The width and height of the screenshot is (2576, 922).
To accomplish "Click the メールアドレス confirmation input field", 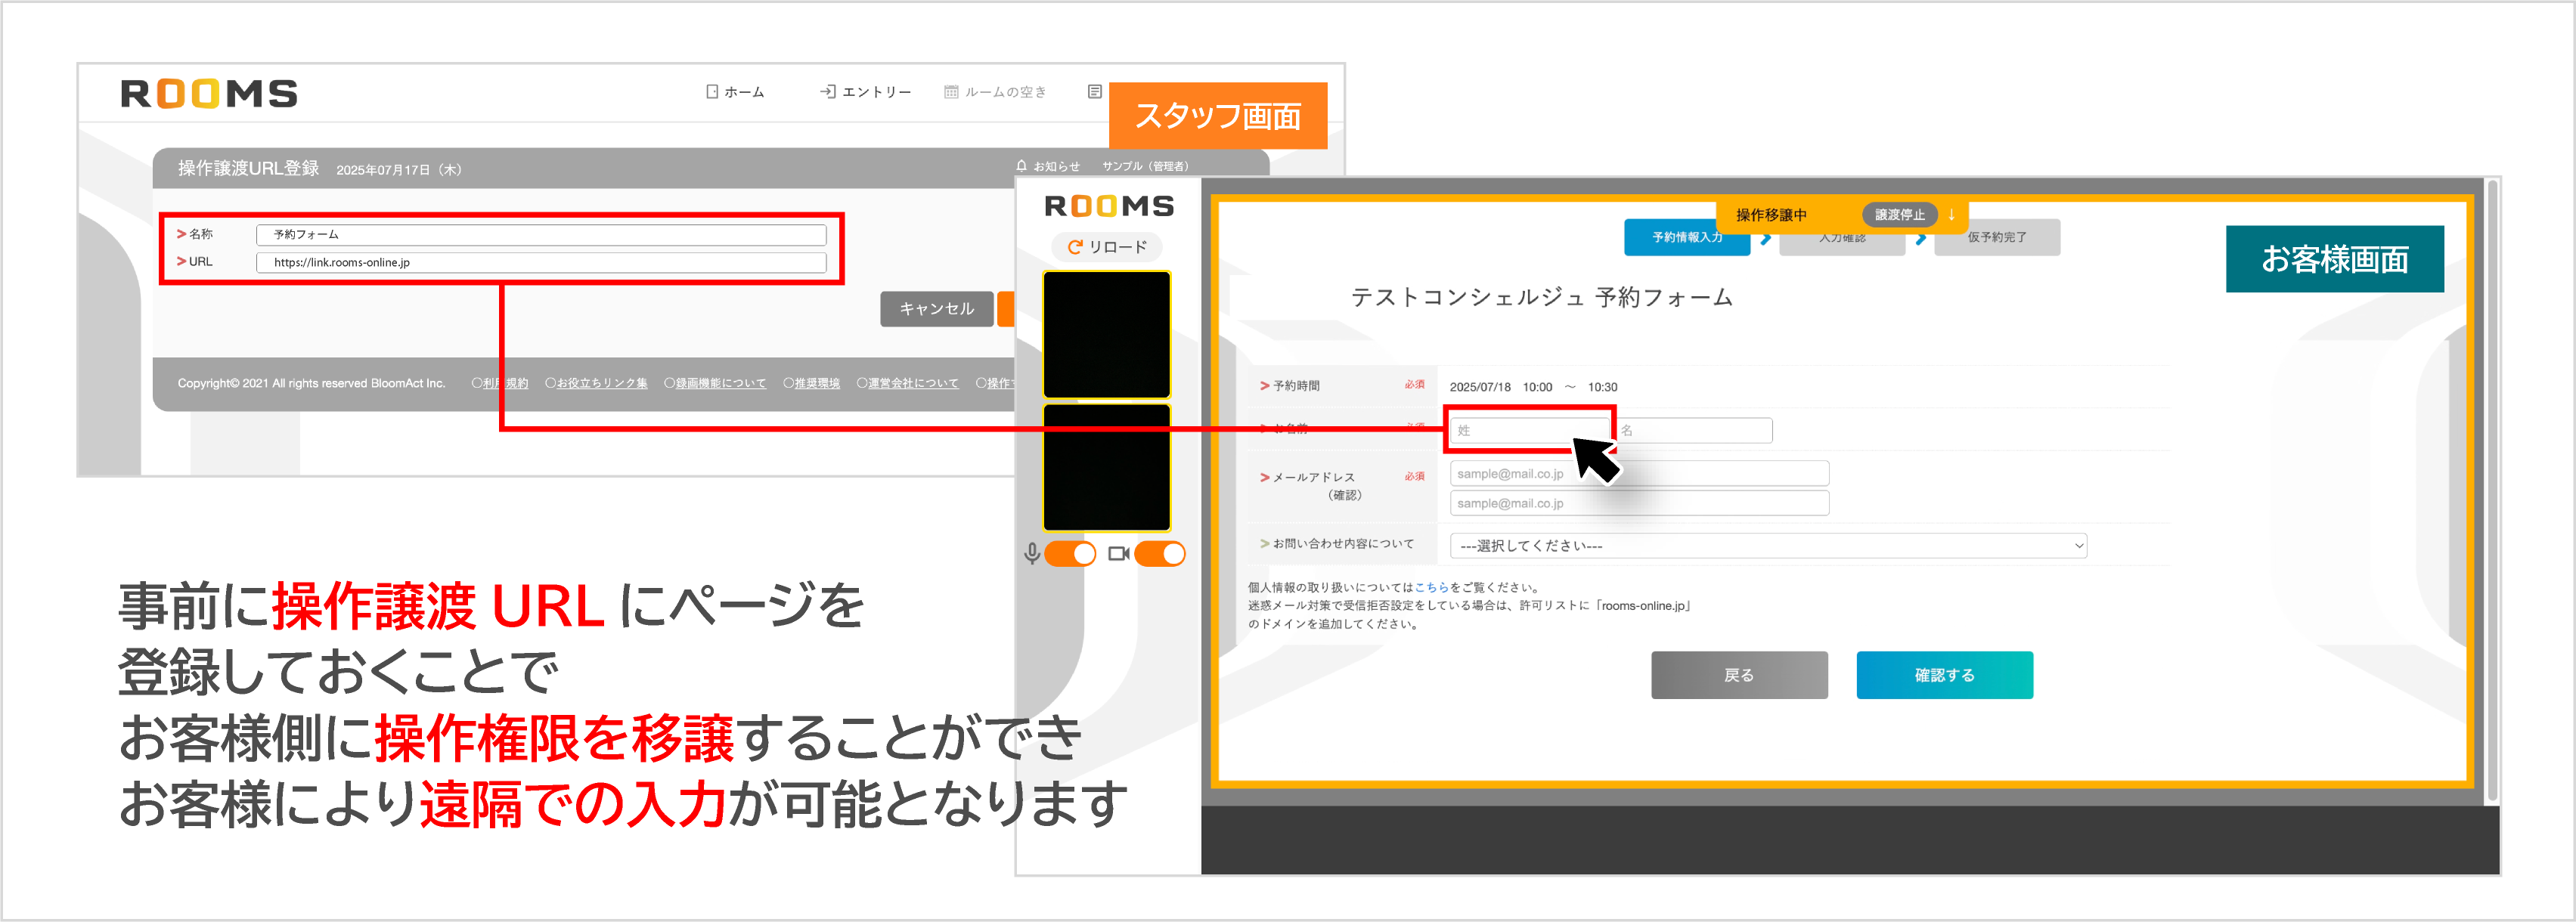I will pos(1640,503).
